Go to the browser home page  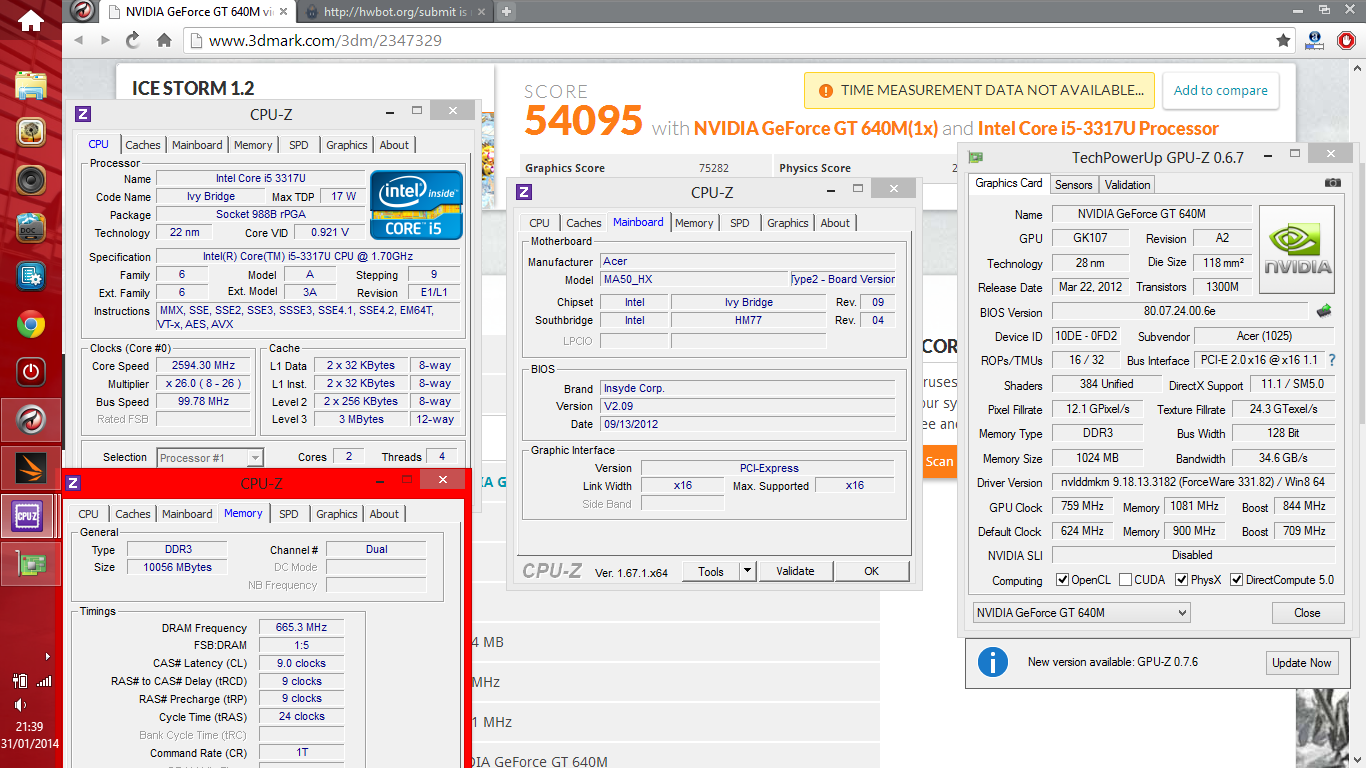click(164, 41)
